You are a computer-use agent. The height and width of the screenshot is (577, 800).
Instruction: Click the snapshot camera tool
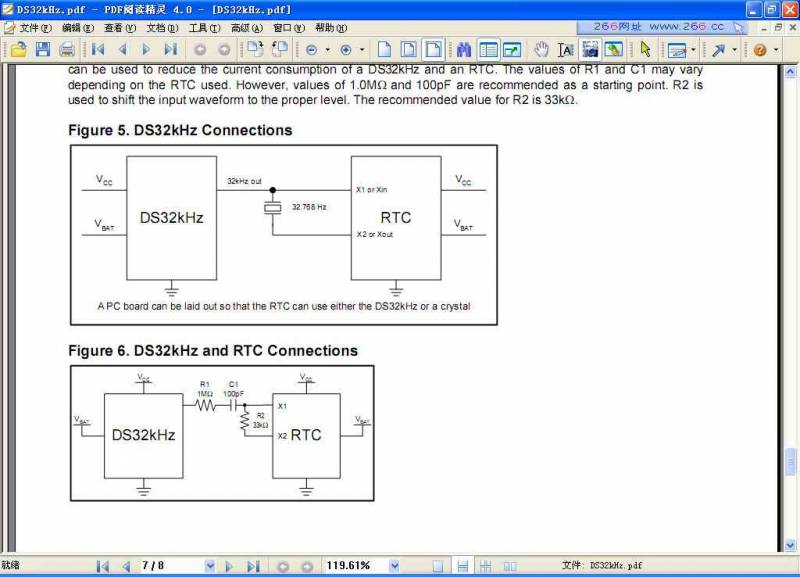coord(590,49)
